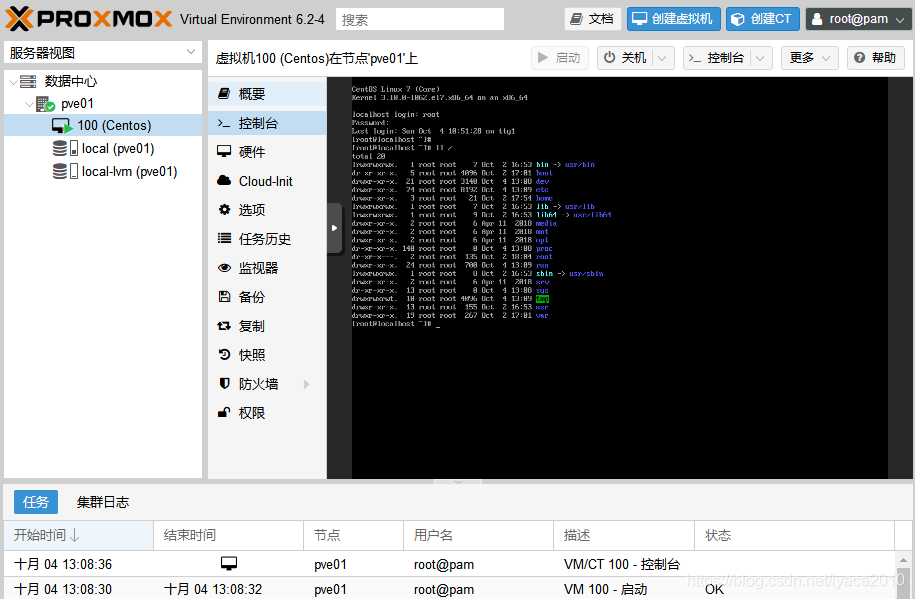
Task: Select the 任务 tasks tab
Action: tap(36, 502)
